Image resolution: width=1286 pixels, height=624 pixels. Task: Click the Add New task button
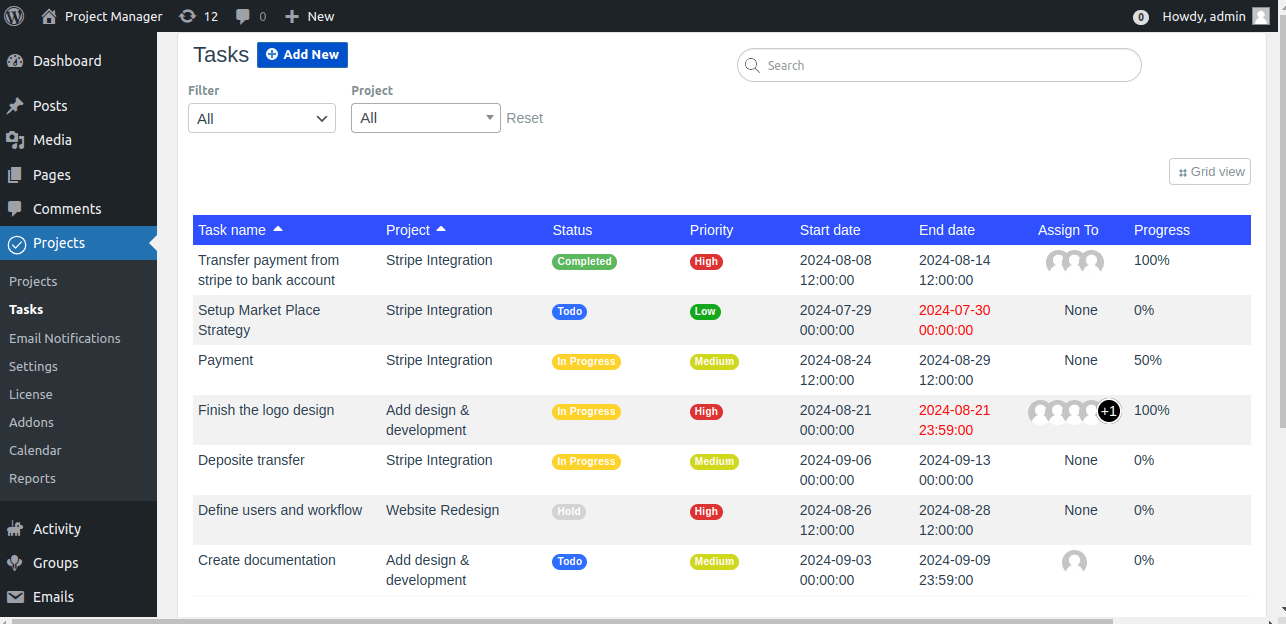pos(302,55)
